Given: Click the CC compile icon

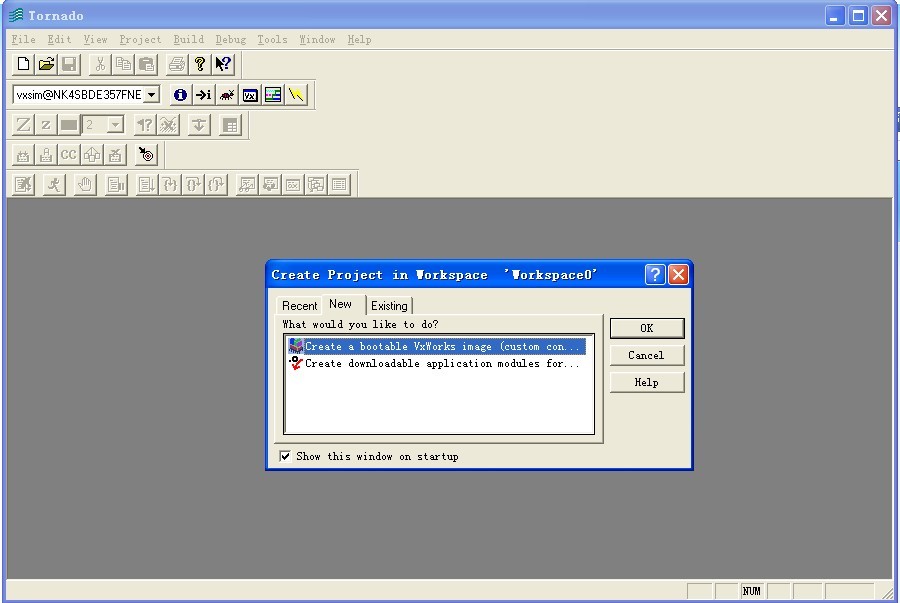Looking at the screenshot, I should 69,155.
